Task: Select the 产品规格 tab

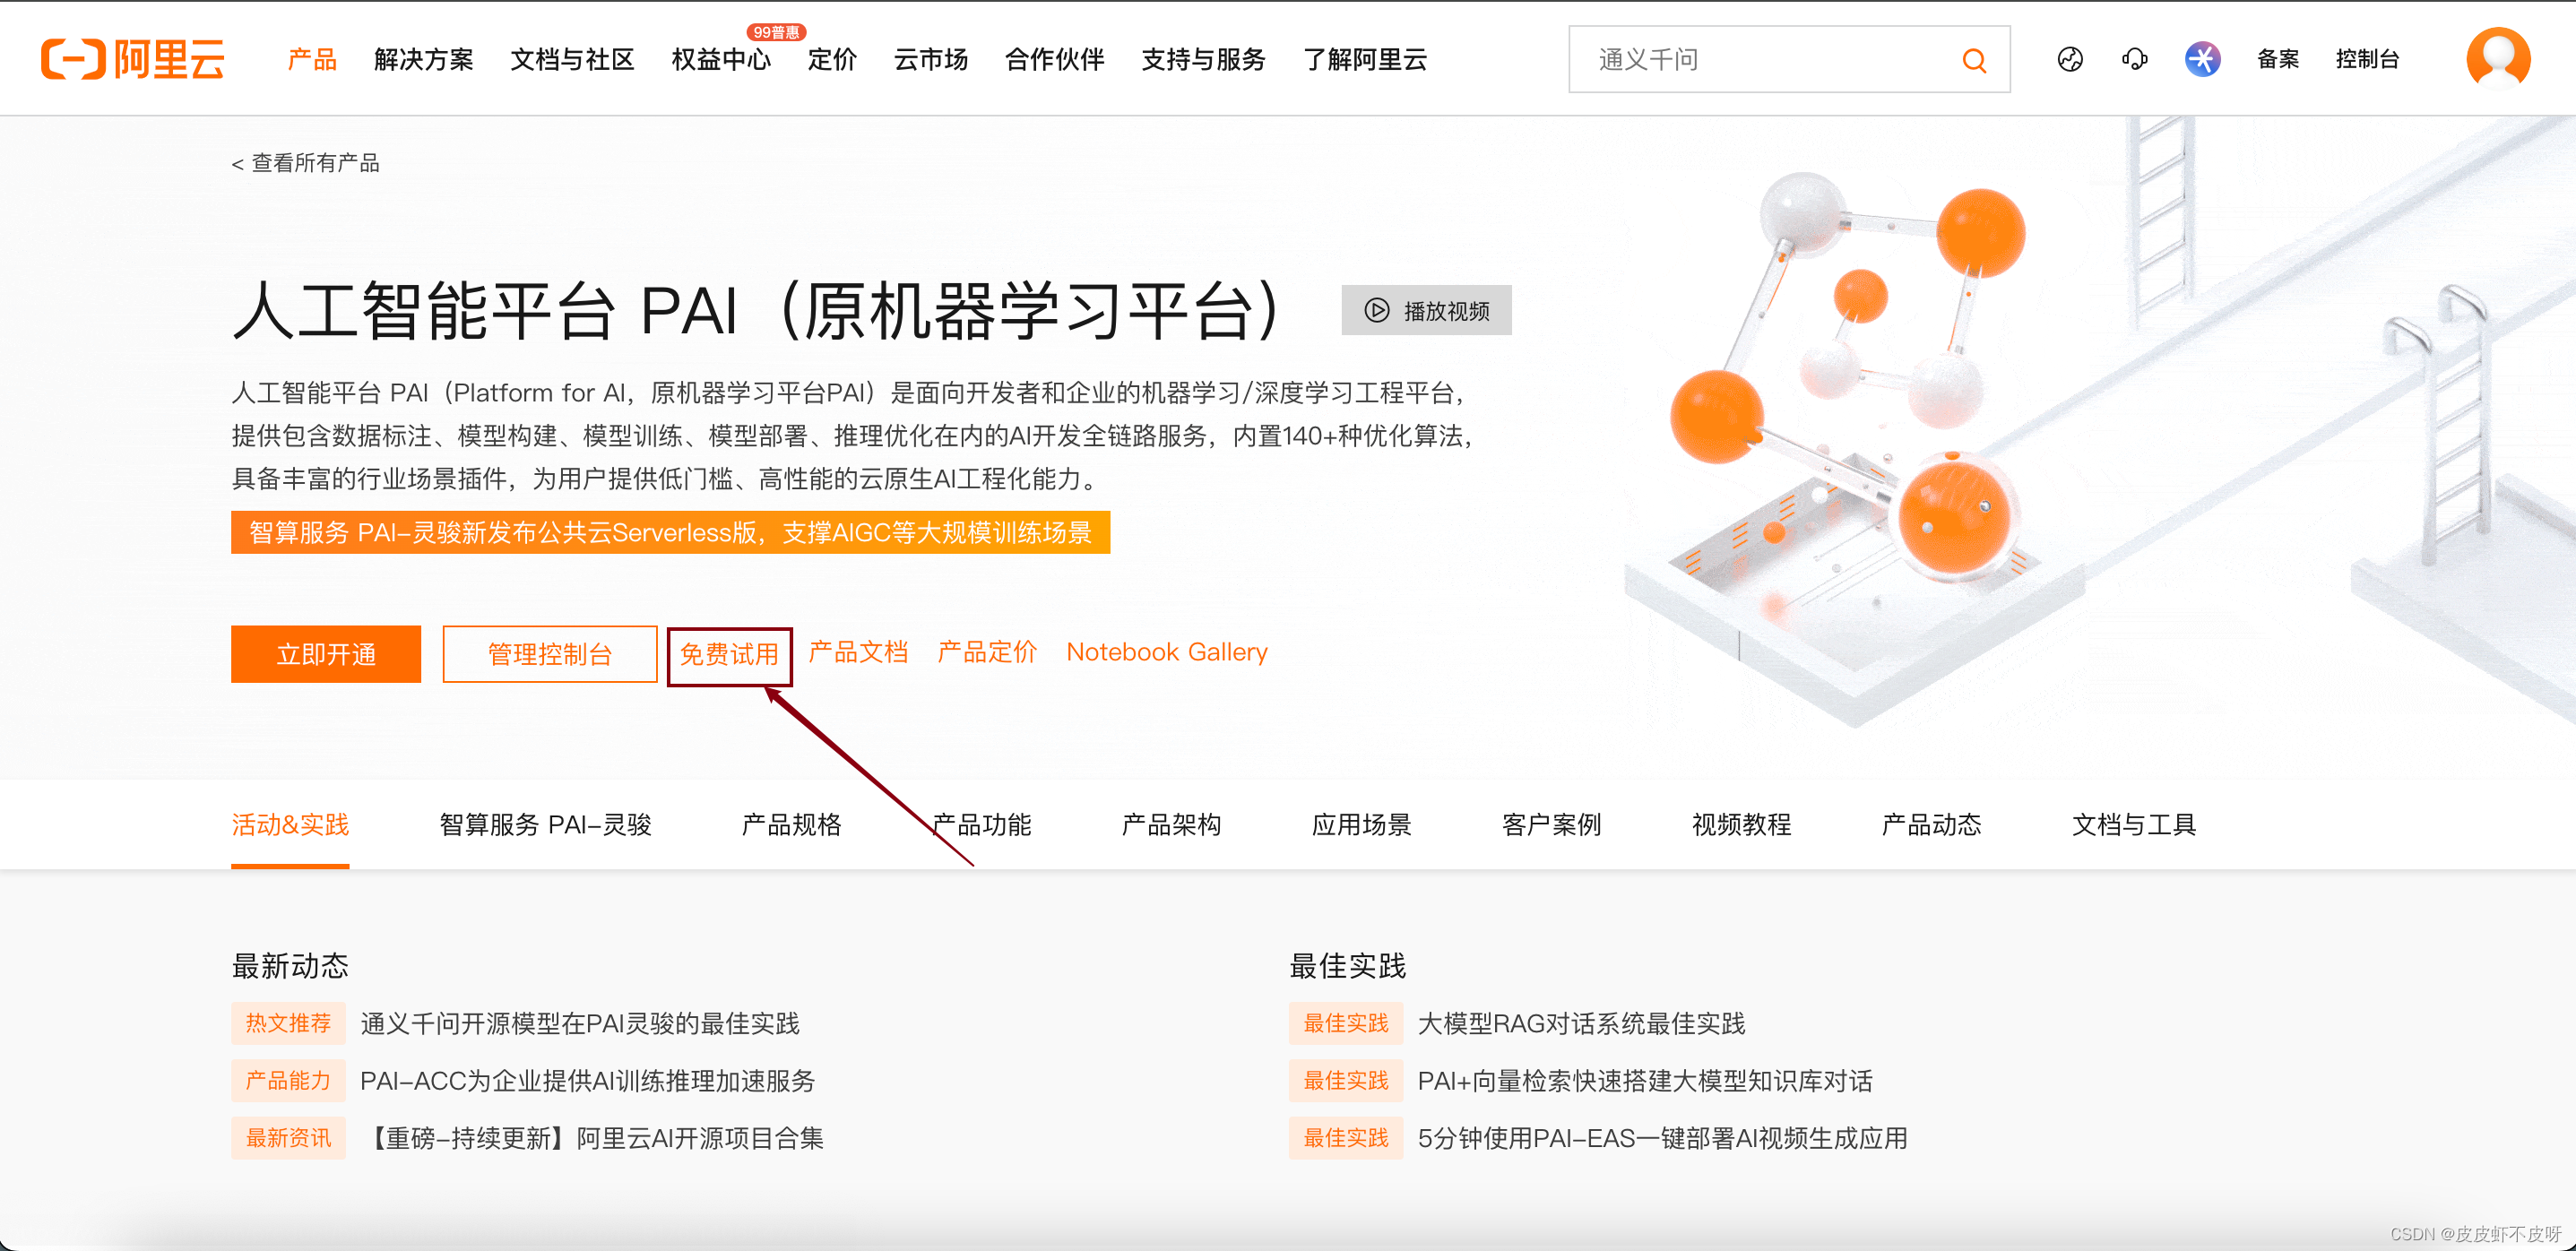Action: coord(792,825)
